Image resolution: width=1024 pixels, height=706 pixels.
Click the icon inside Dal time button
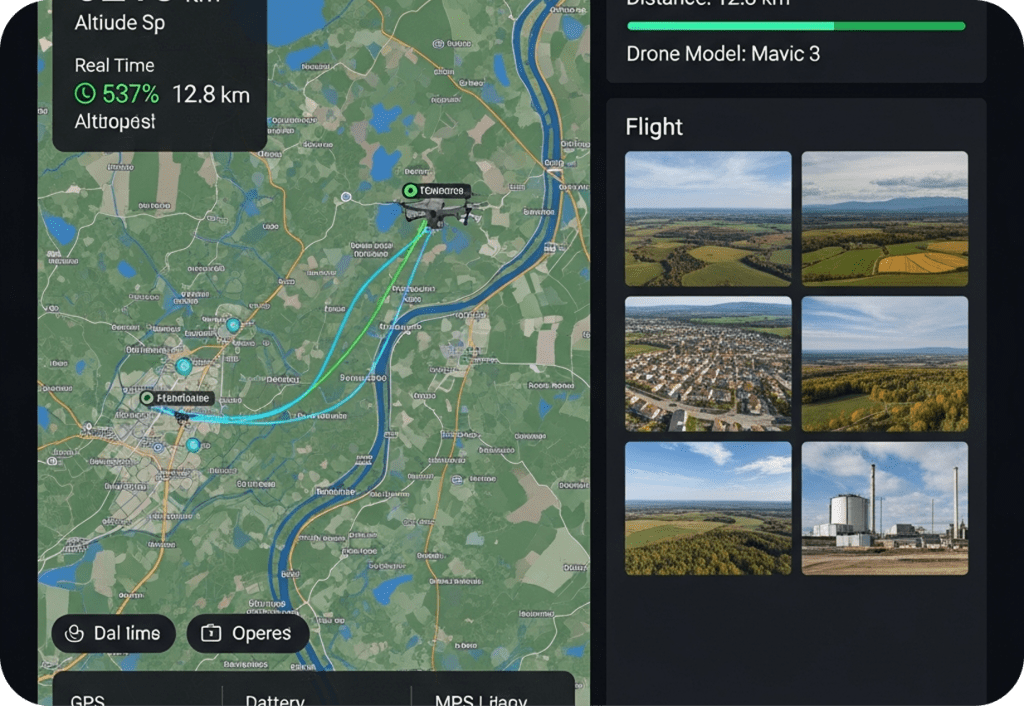tap(74, 633)
